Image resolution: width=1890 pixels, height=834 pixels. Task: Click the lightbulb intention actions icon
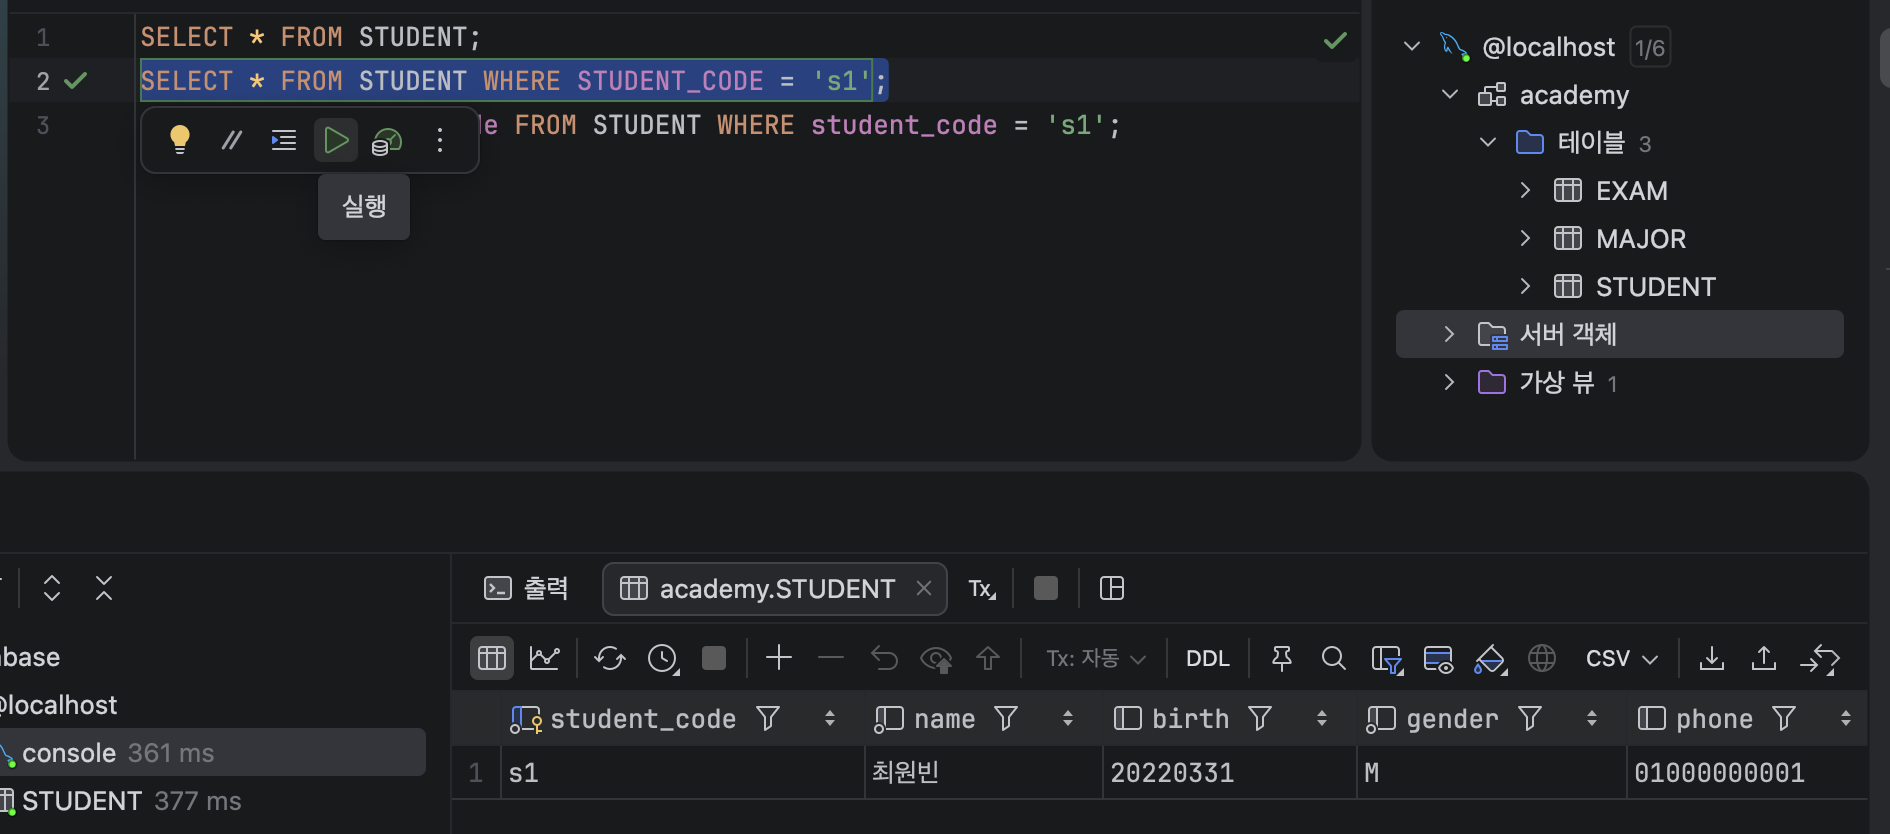point(180,140)
